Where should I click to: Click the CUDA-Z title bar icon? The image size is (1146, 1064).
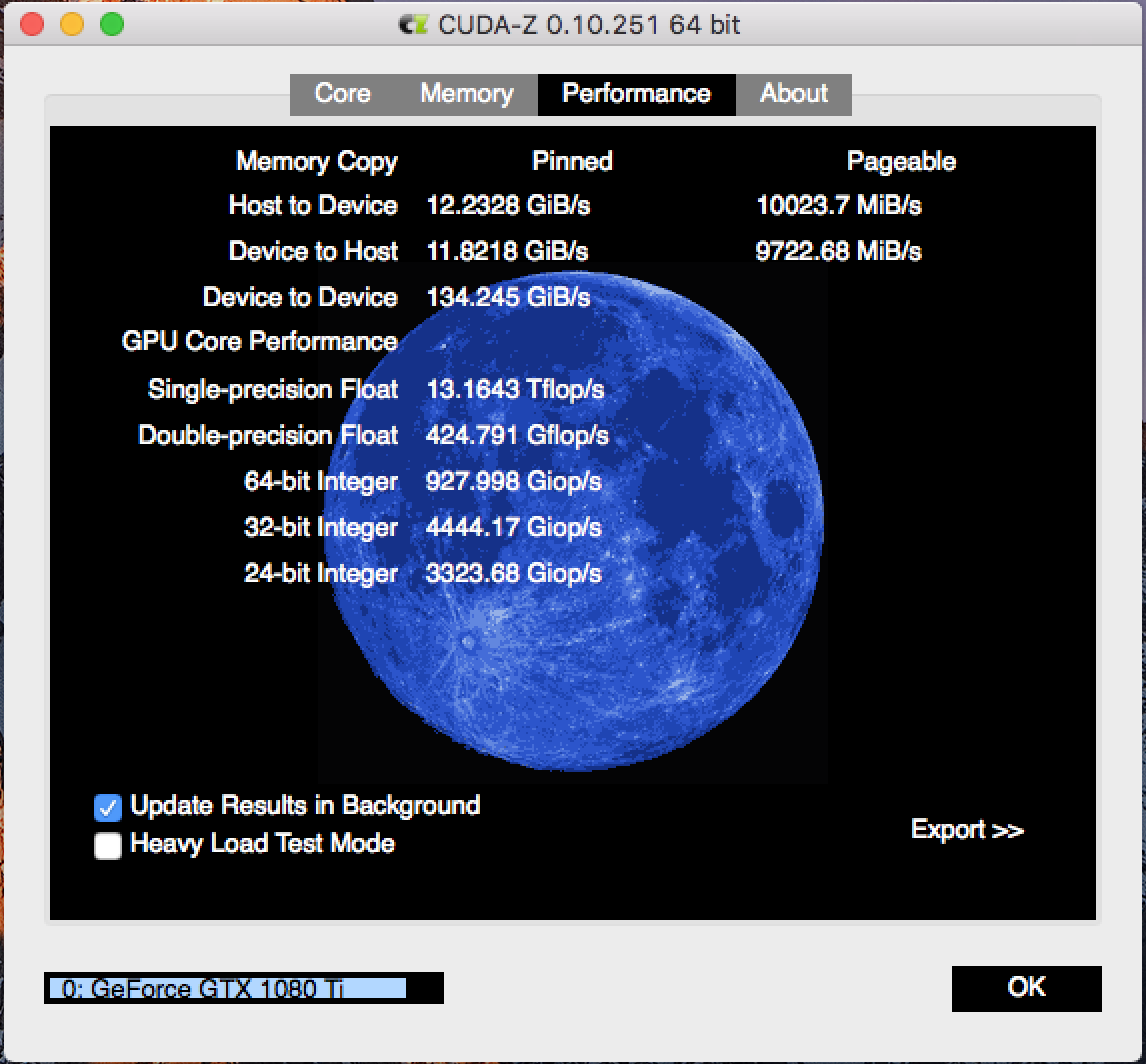(x=413, y=25)
